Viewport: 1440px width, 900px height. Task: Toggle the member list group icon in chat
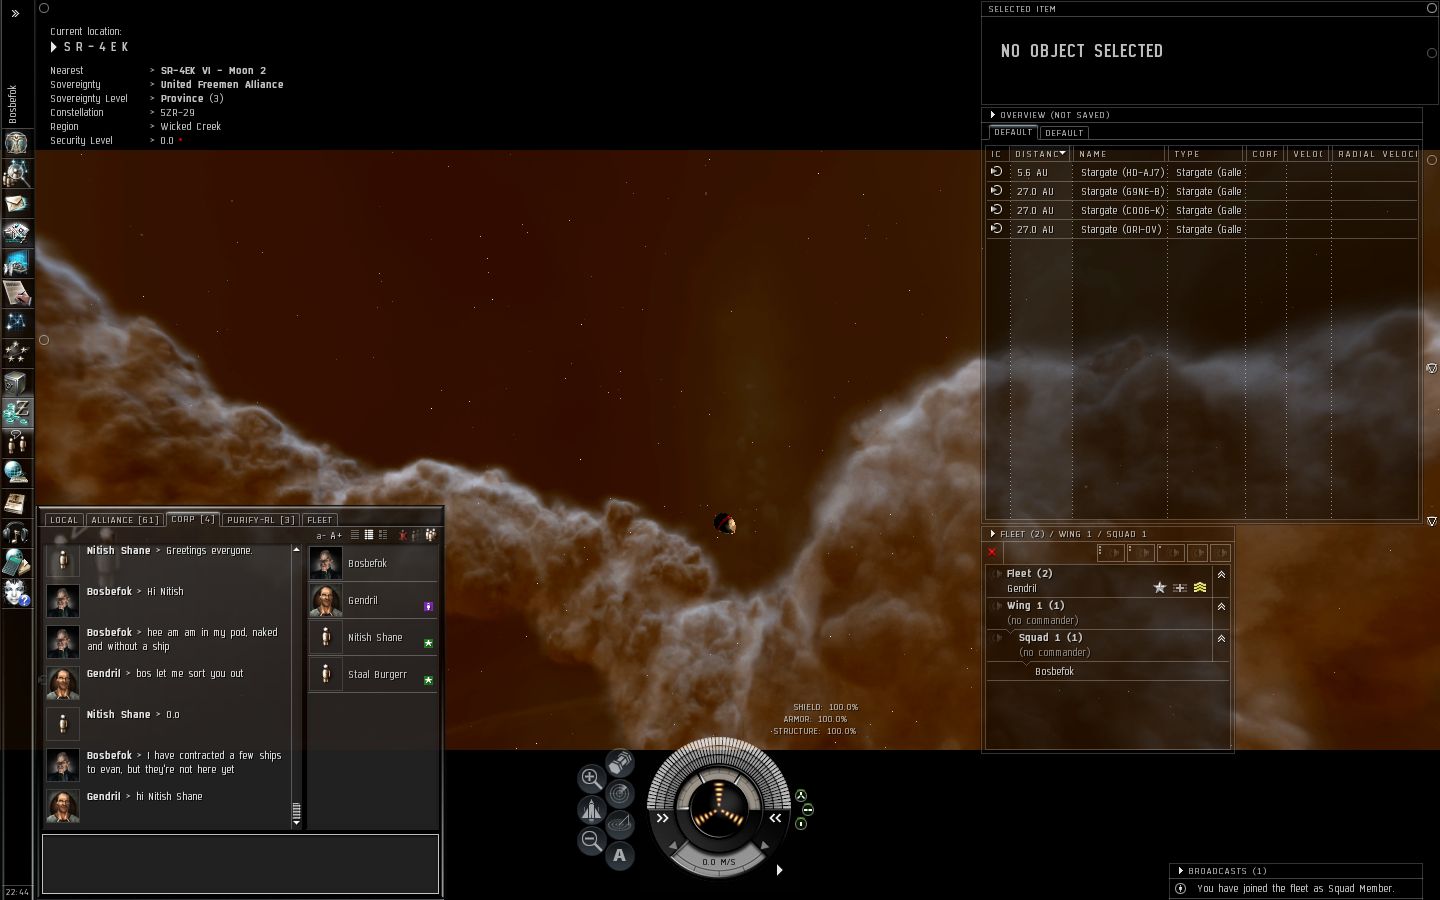431,535
